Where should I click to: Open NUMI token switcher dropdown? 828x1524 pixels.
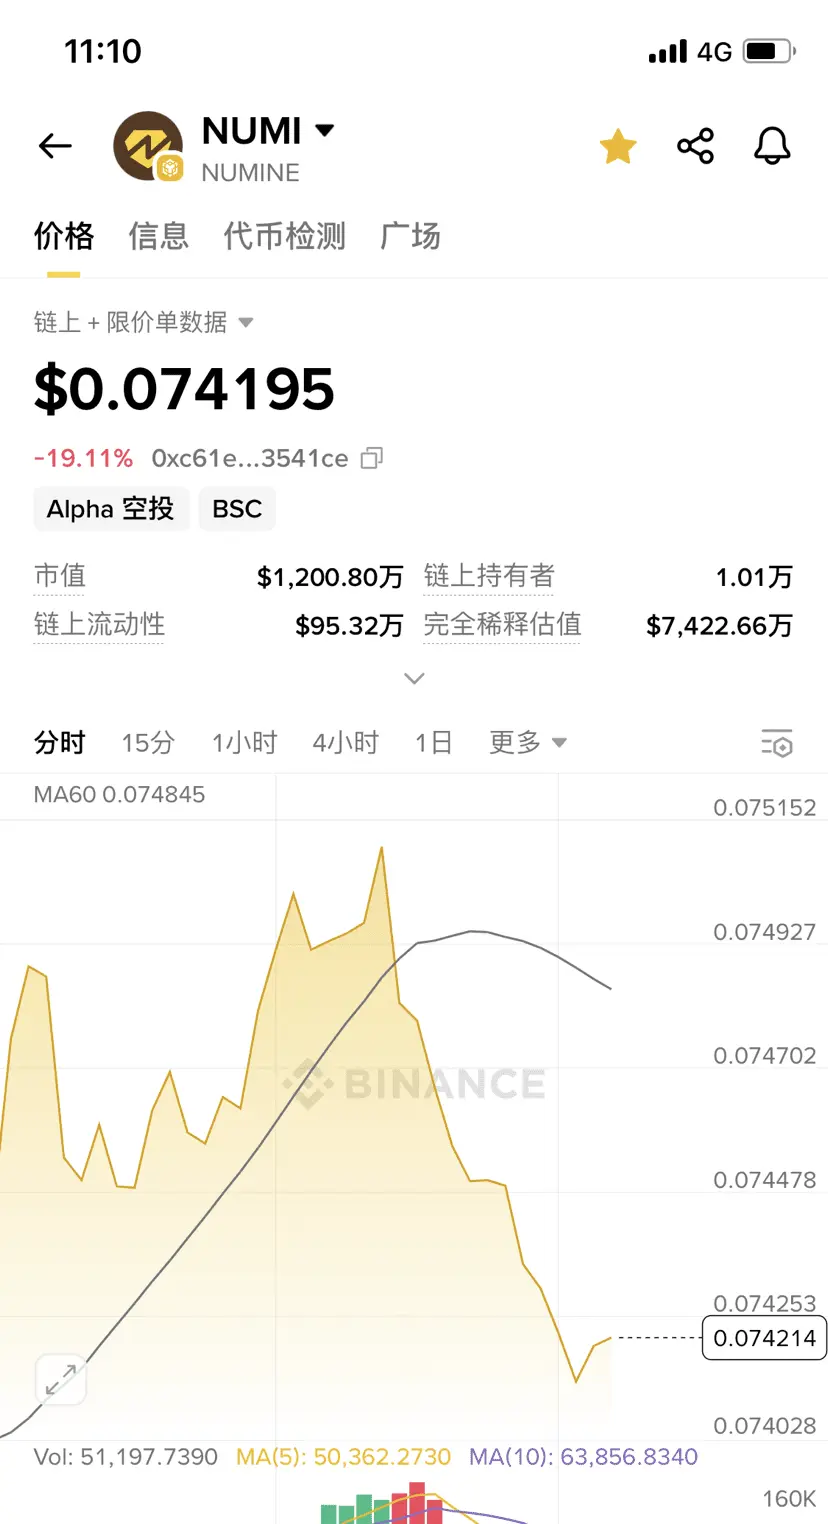[268, 130]
